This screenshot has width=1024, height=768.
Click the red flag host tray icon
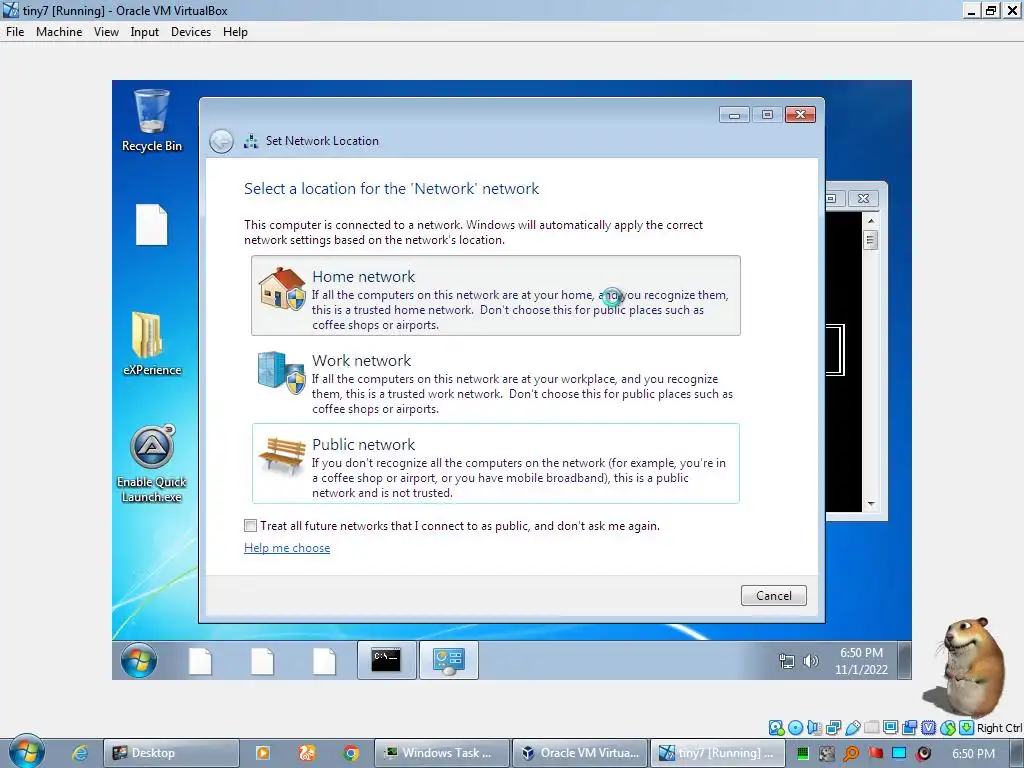876,753
